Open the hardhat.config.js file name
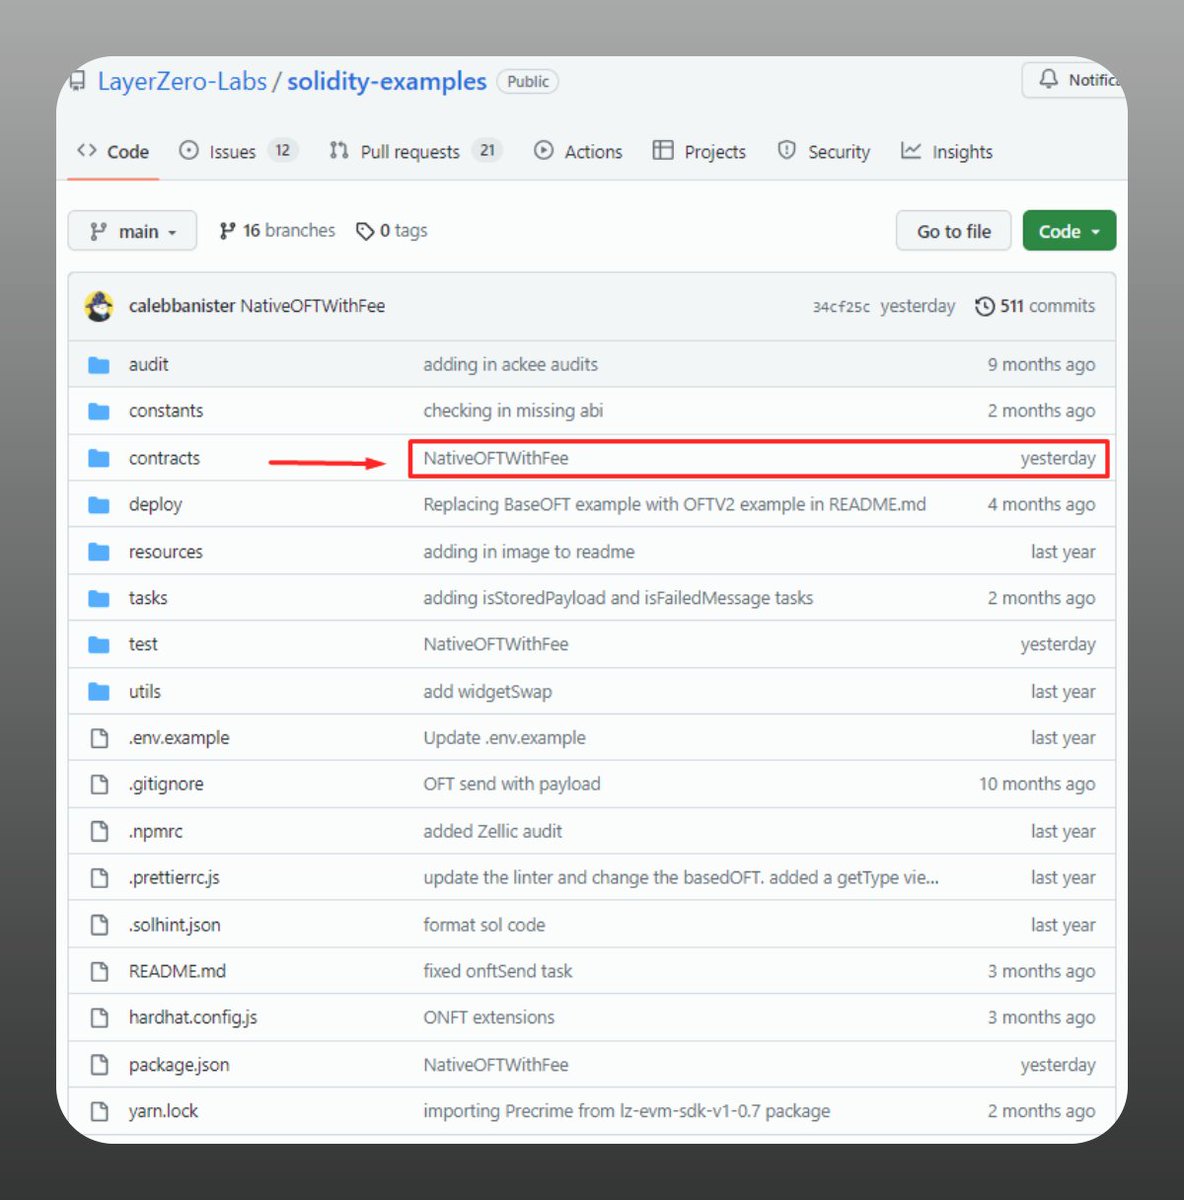 pyautogui.click(x=193, y=1018)
